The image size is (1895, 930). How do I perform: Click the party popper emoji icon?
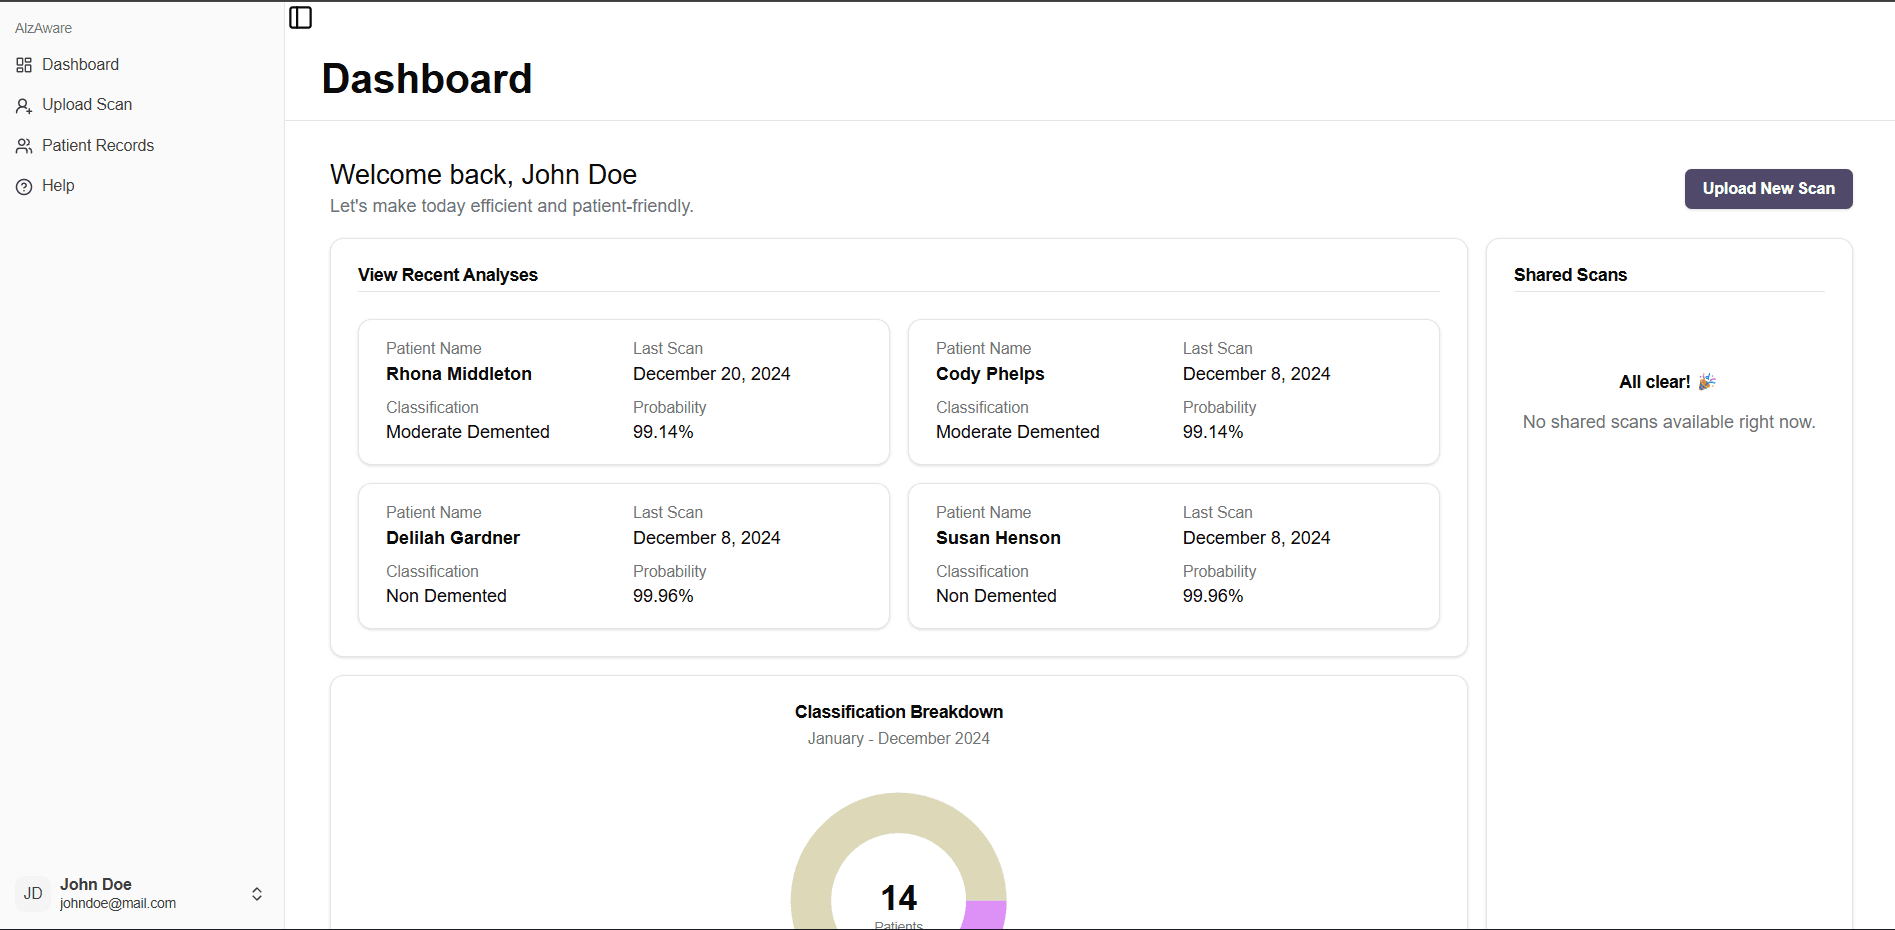point(1707,382)
